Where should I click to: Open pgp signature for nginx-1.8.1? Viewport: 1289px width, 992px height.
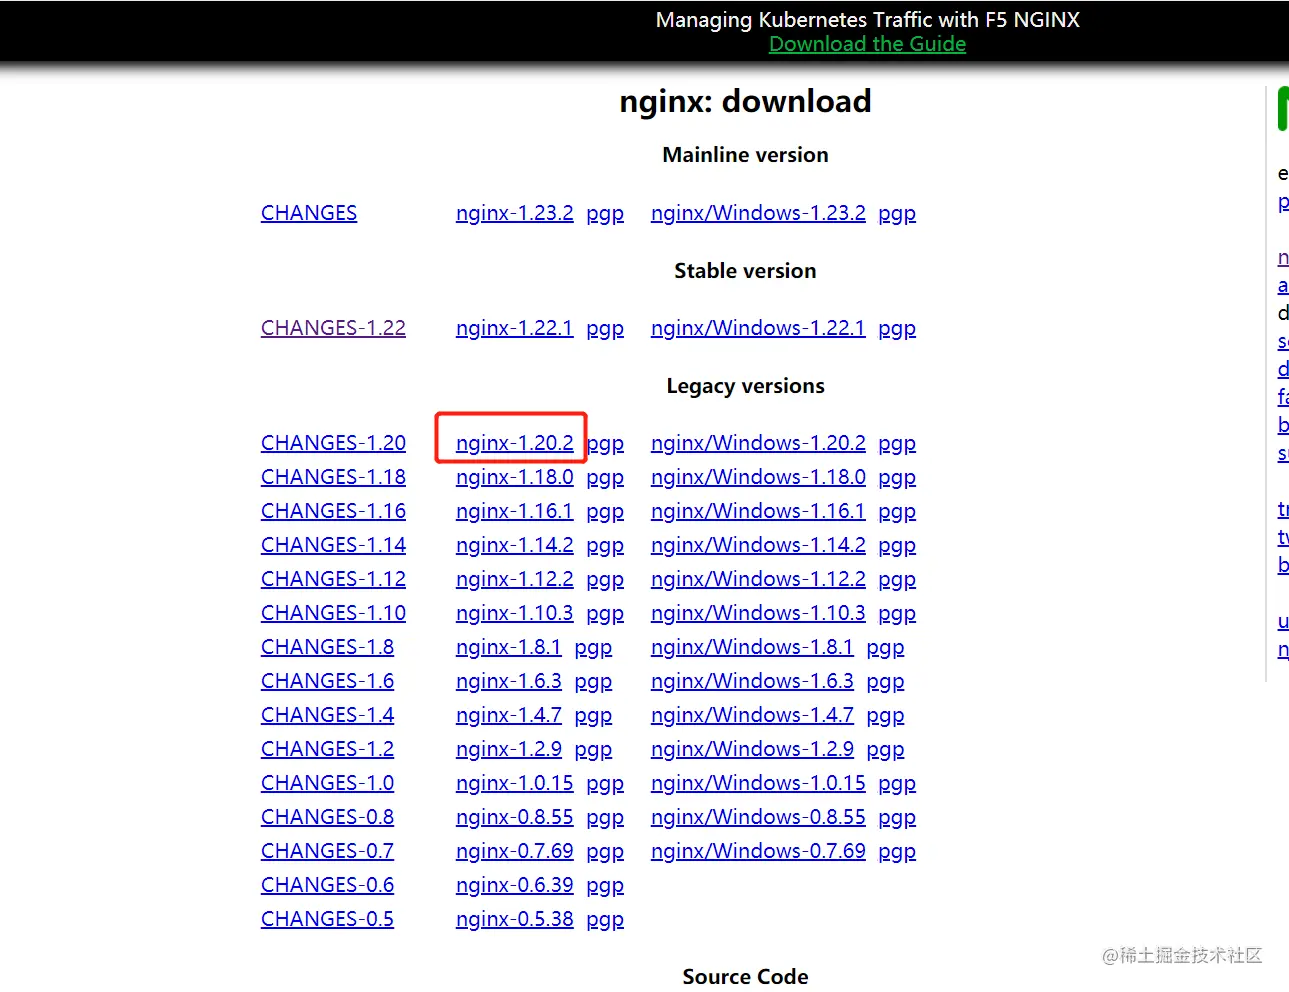pos(593,648)
